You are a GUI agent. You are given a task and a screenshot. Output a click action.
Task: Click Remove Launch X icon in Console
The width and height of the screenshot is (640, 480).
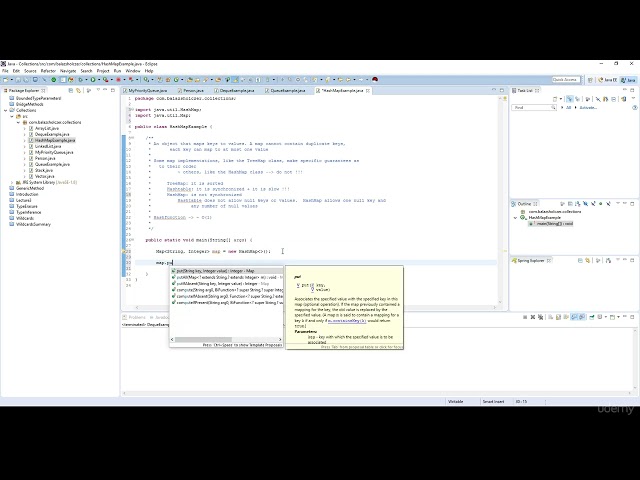[533, 317]
